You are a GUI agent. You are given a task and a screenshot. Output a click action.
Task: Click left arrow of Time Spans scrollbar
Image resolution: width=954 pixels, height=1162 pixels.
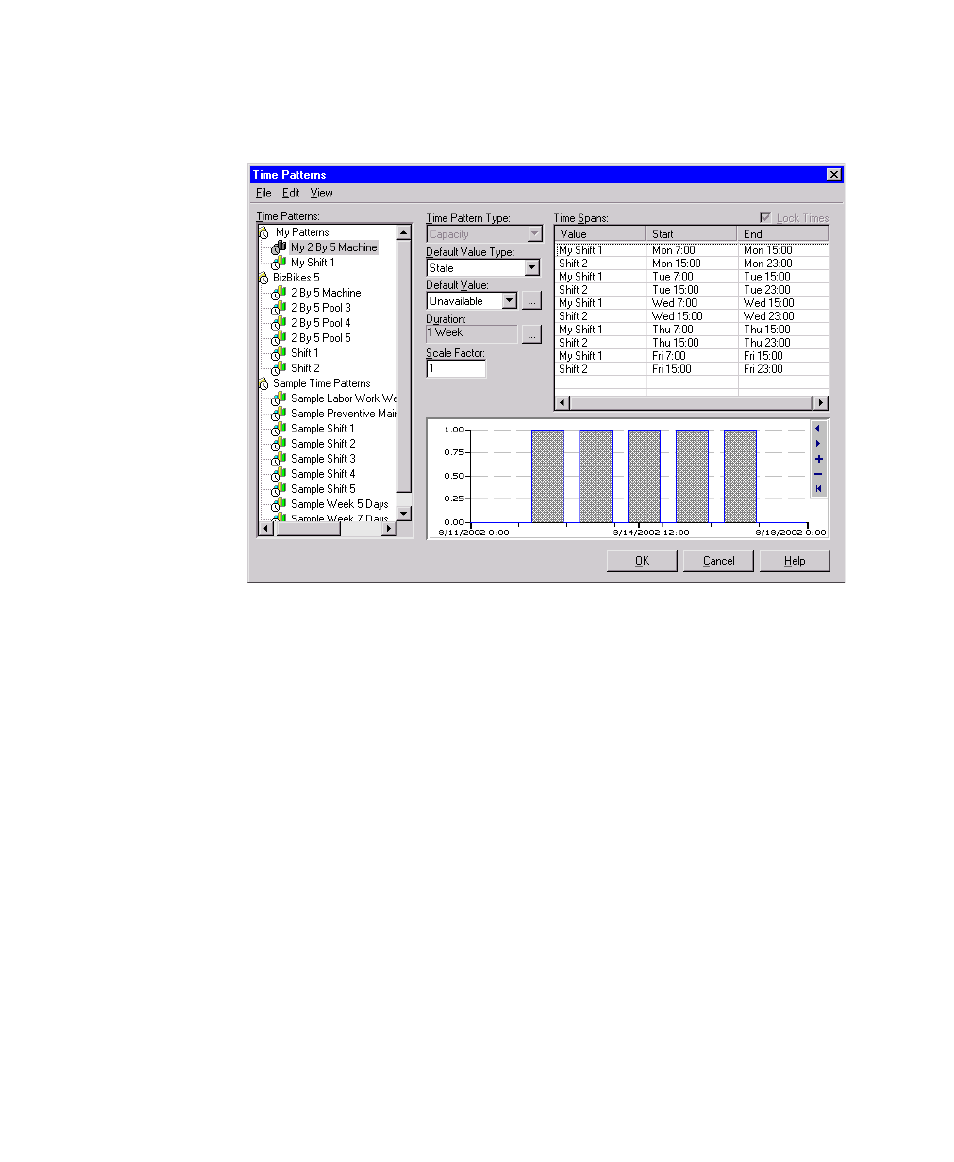coord(563,403)
